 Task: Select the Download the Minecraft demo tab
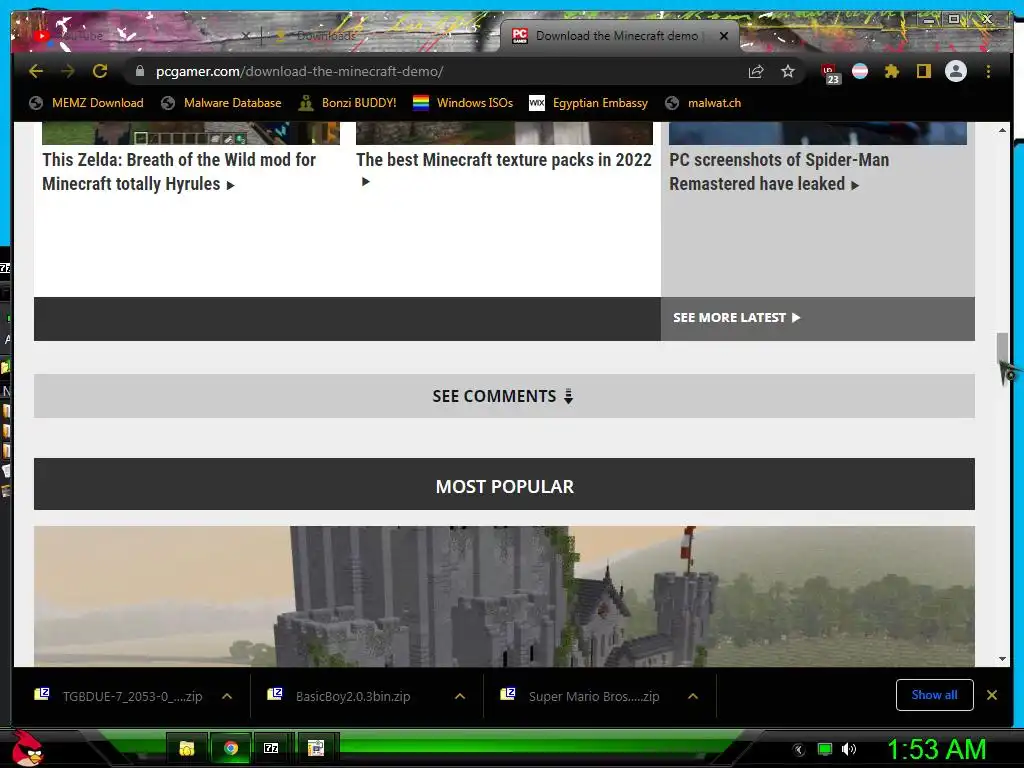tap(619, 36)
